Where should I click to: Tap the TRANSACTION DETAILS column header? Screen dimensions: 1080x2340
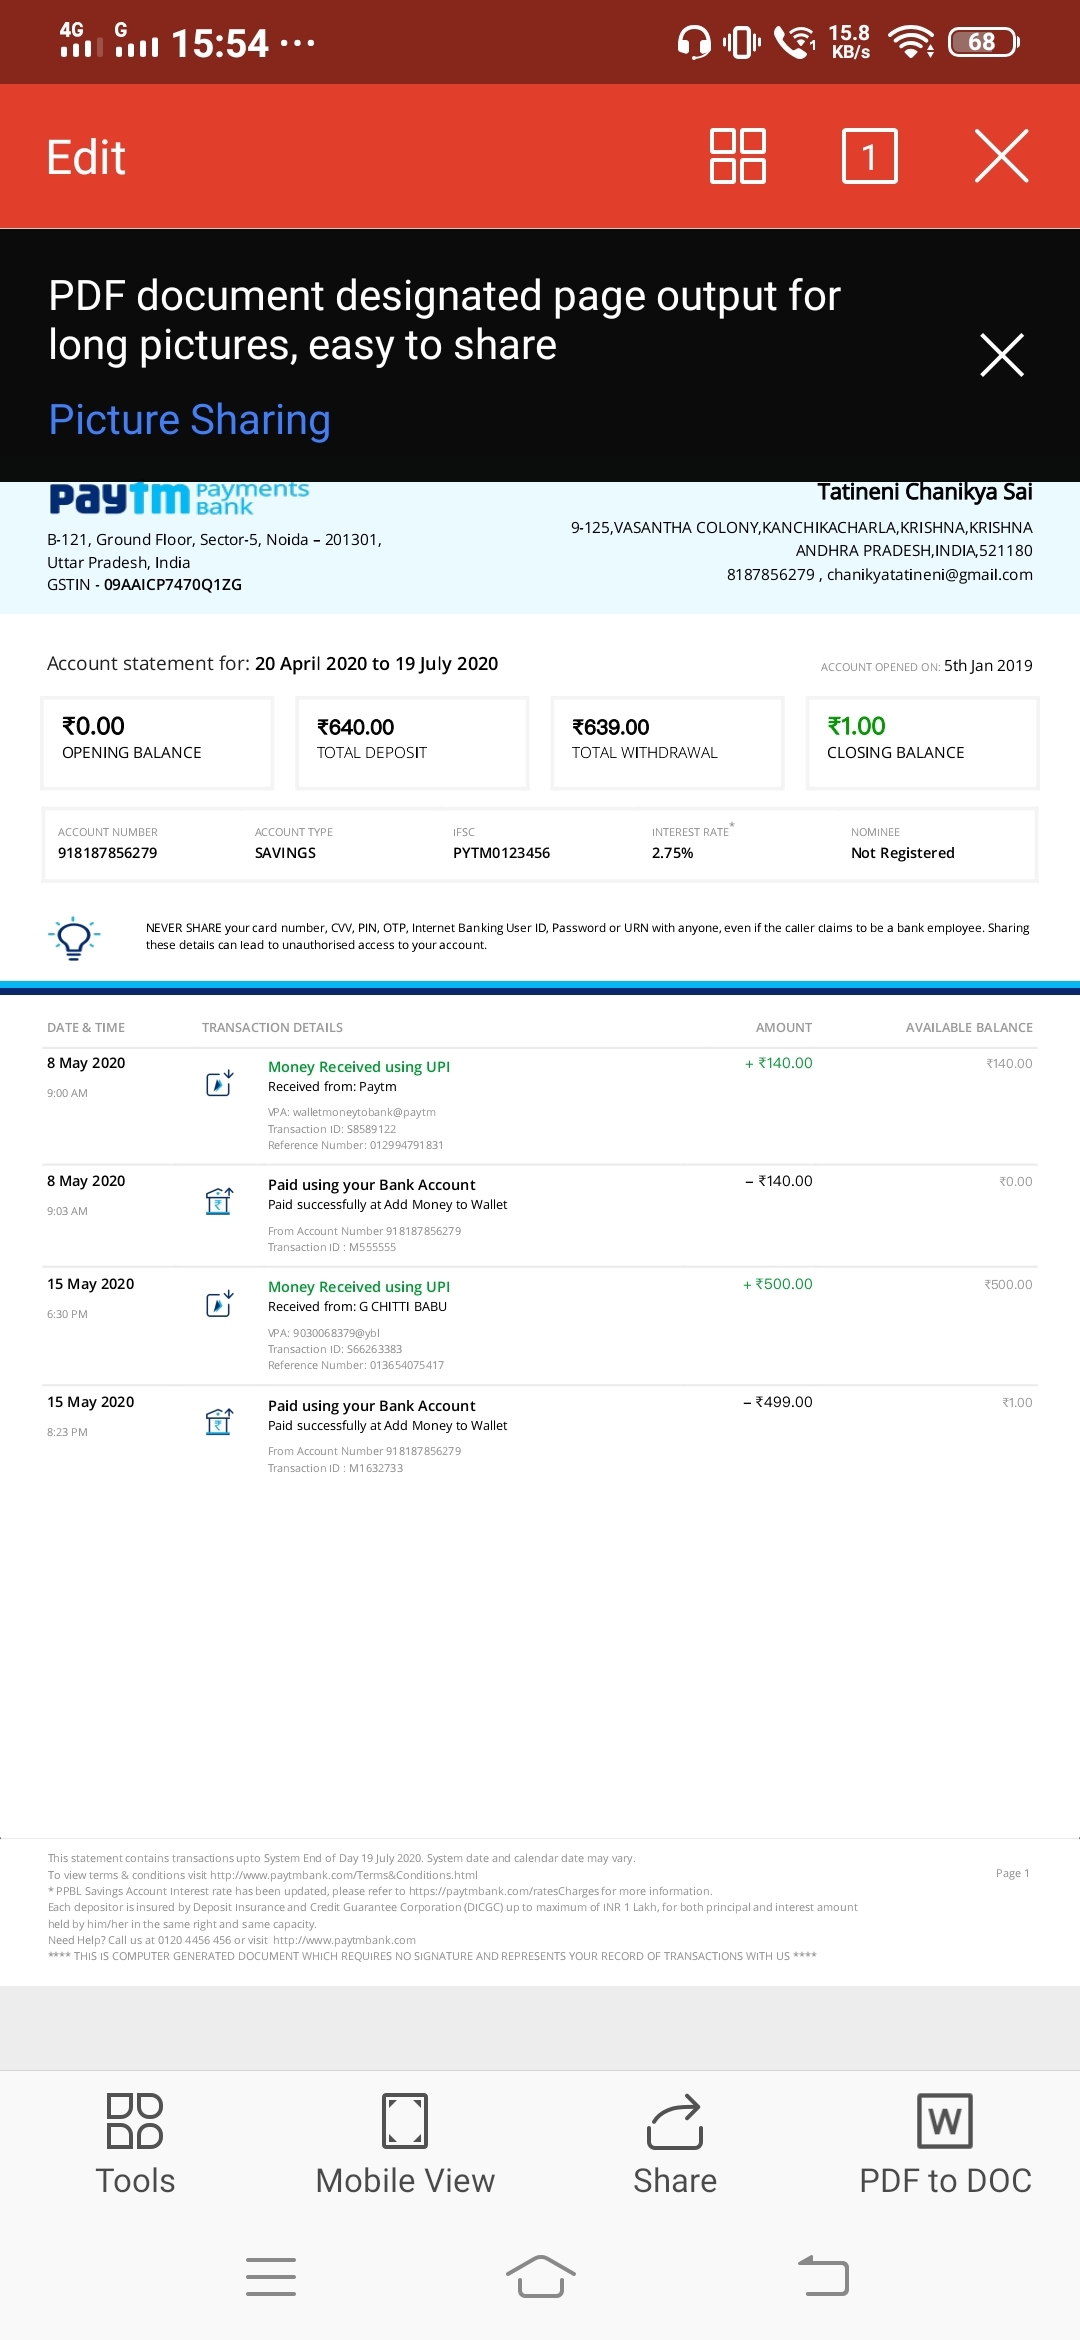click(272, 1028)
